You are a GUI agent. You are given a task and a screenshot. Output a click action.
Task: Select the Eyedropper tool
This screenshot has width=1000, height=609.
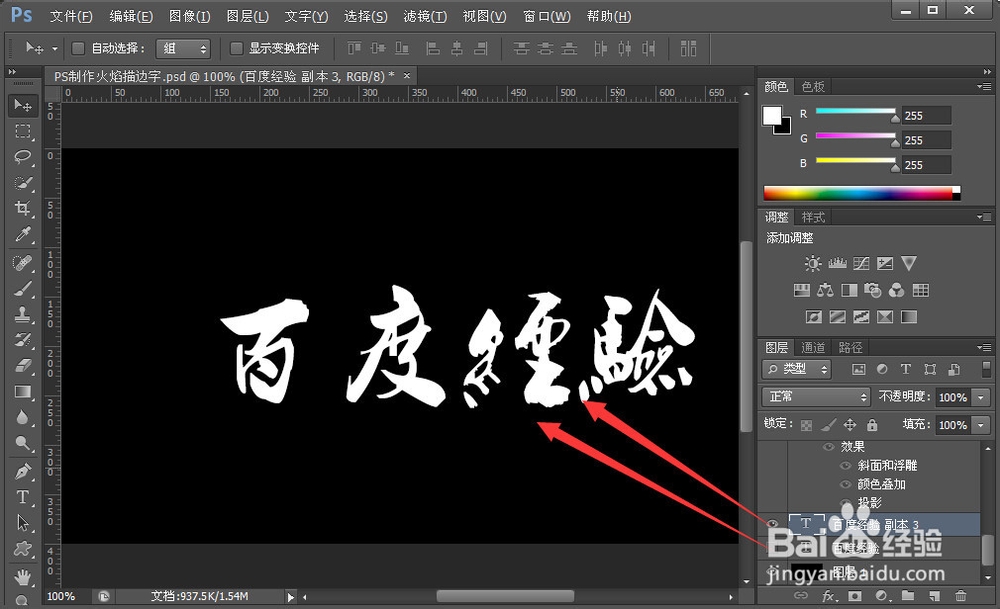point(23,235)
